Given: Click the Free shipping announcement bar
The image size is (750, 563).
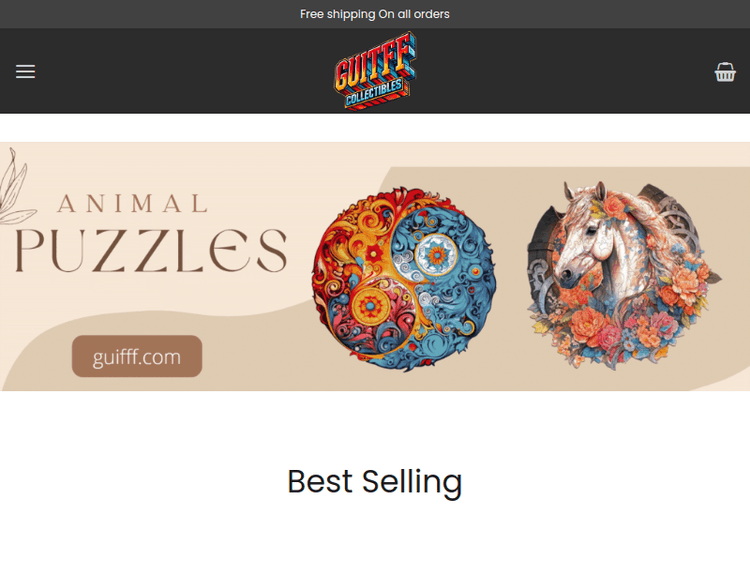Looking at the screenshot, I should (x=375, y=14).
